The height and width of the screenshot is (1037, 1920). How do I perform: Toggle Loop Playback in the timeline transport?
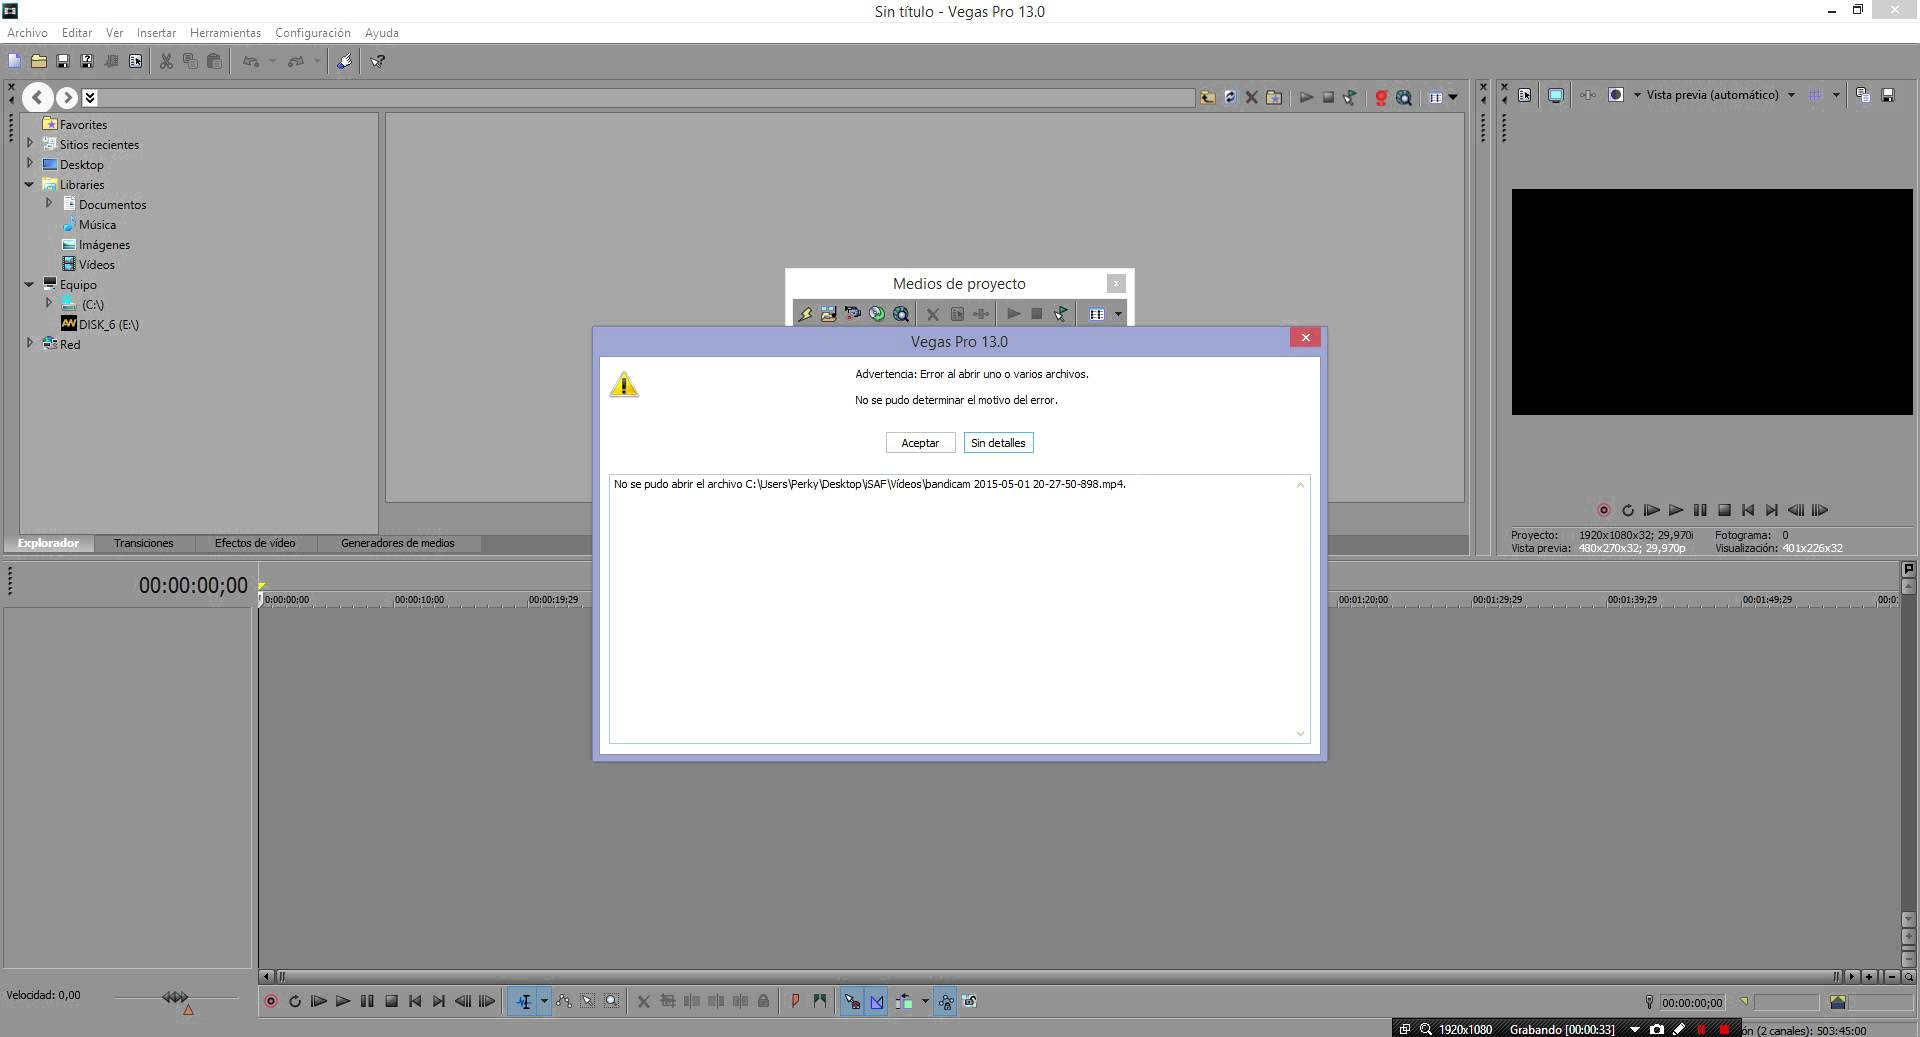coord(295,1001)
